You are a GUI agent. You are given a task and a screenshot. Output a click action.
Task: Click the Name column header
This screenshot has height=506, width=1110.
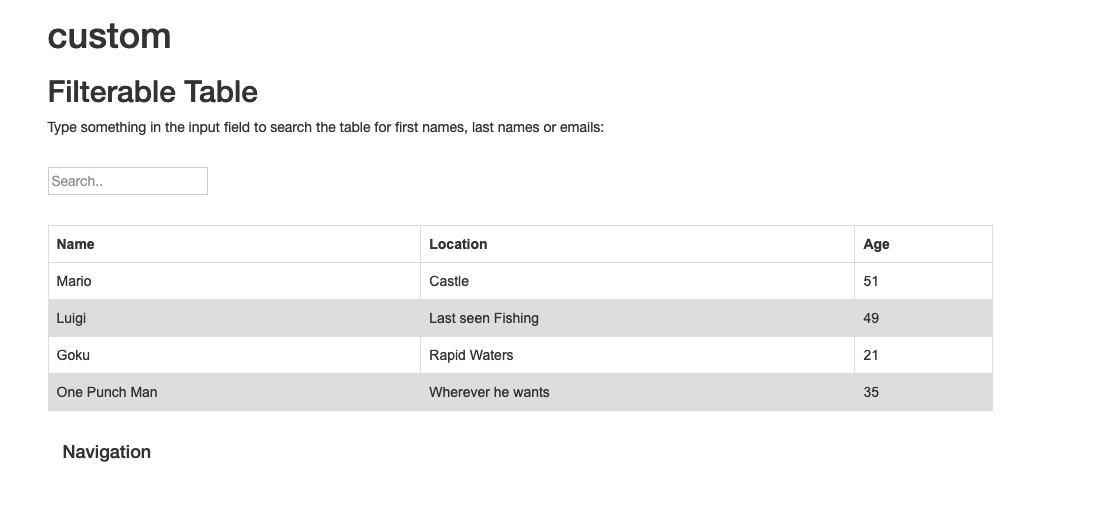tap(76, 244)
